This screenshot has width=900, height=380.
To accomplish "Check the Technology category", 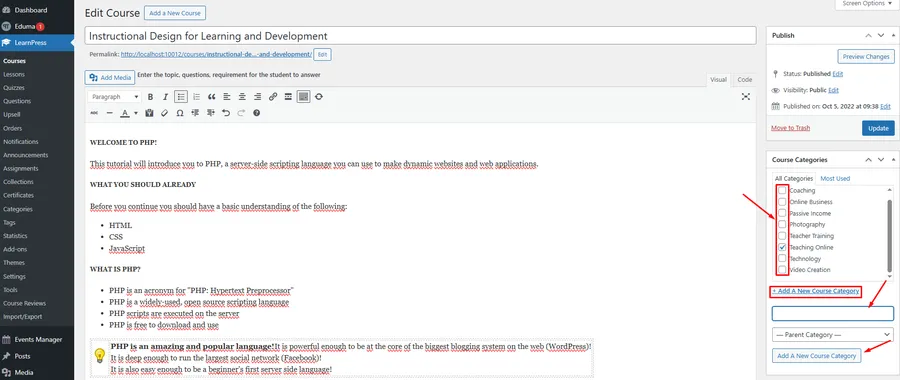I will [782, 258].
